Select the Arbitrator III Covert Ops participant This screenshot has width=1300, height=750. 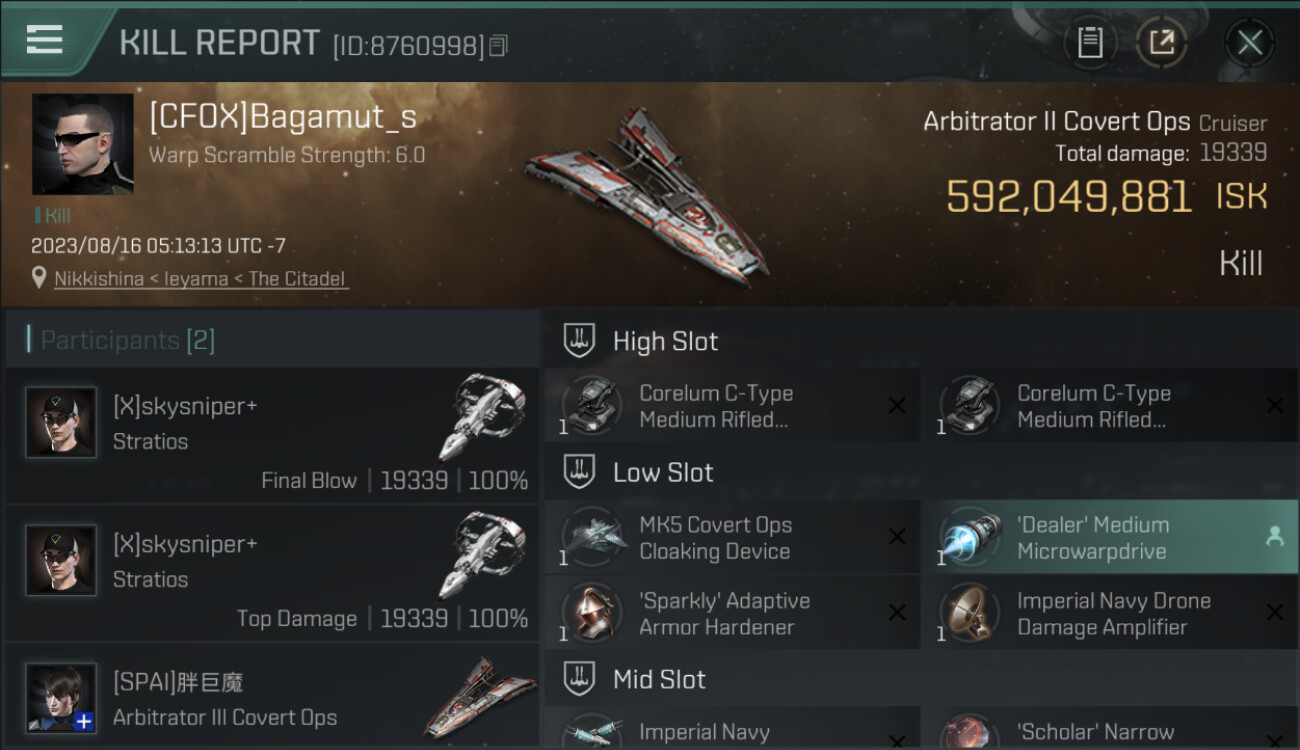point(272,697)
